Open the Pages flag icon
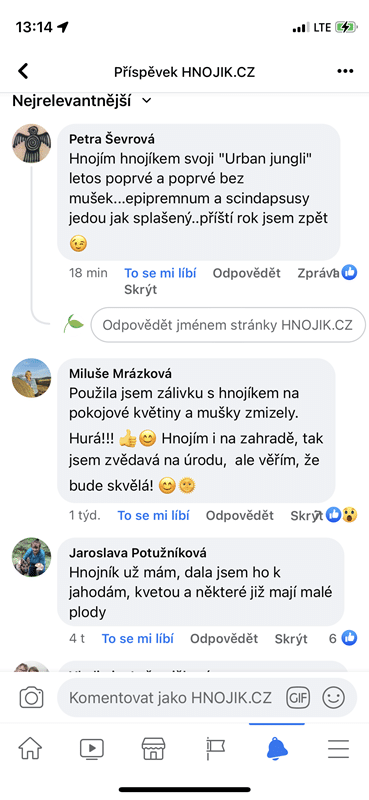This screenshot has height=800, width=369. coord(215,748)
